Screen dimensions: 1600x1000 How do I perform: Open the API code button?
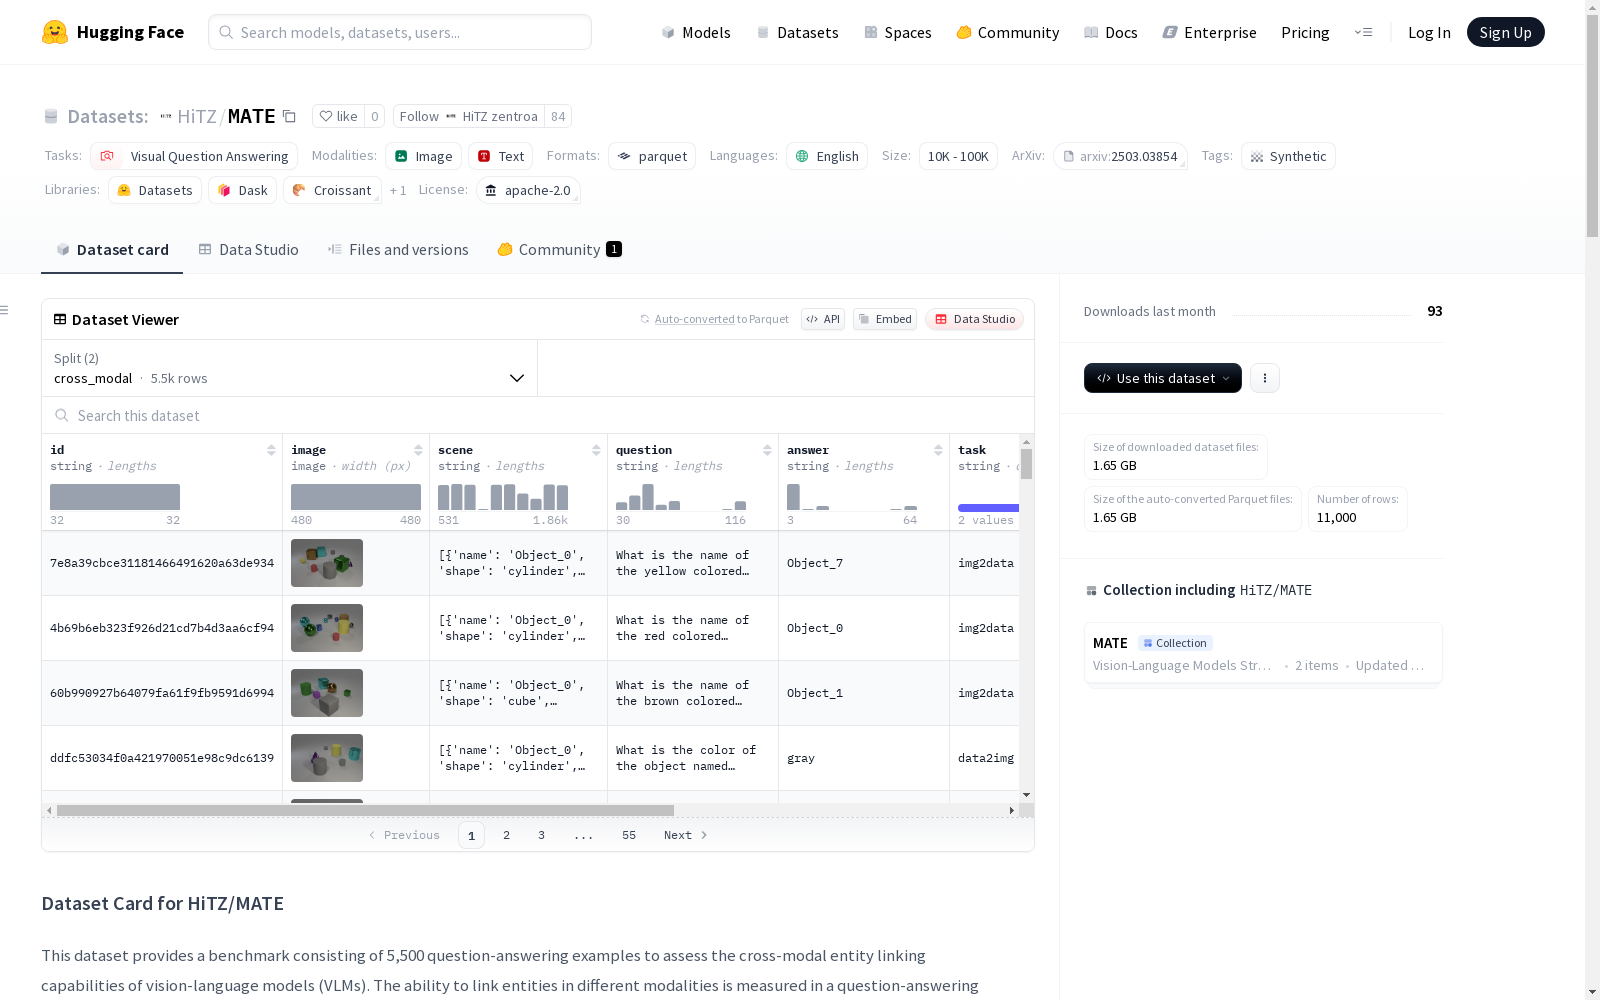pyautogui.click(x=823, y=319)
